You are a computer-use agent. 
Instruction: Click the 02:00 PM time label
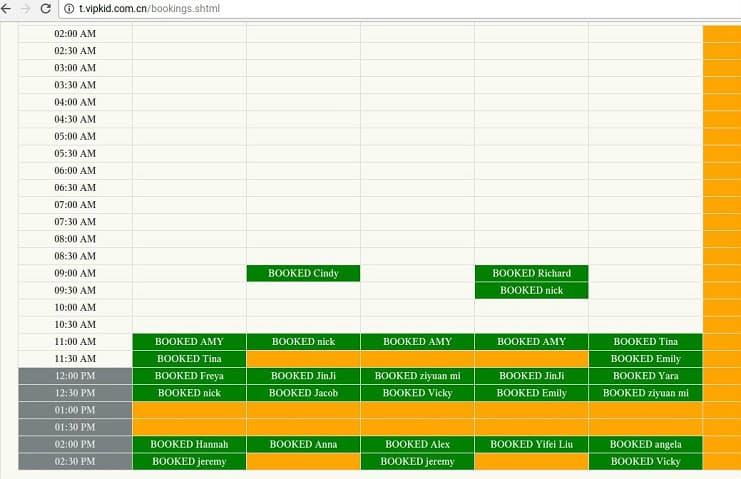(x=75, y=444)
